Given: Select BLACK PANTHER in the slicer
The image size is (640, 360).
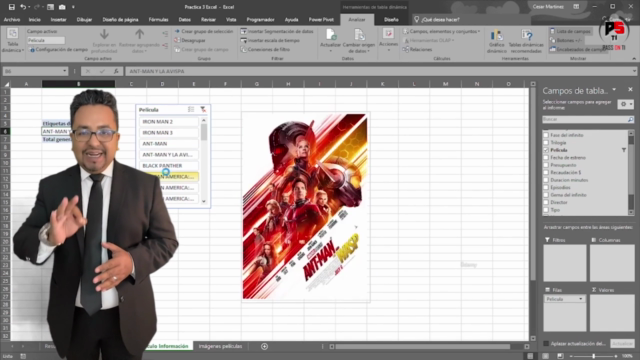Looking at the screenshot, I should tap(169, 166).
